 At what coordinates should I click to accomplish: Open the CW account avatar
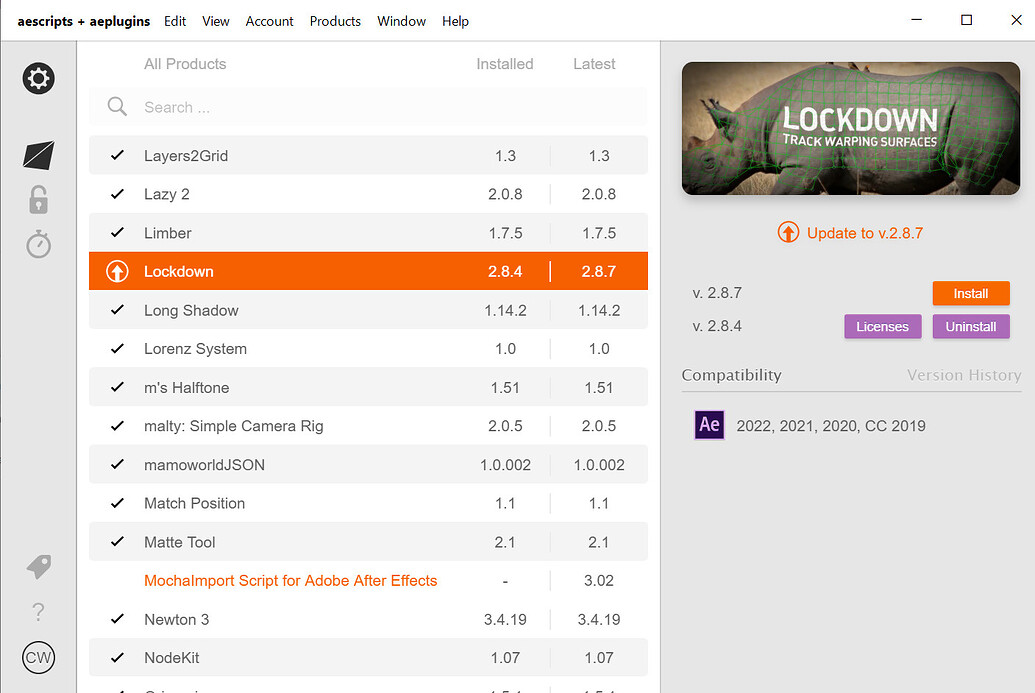38,657
